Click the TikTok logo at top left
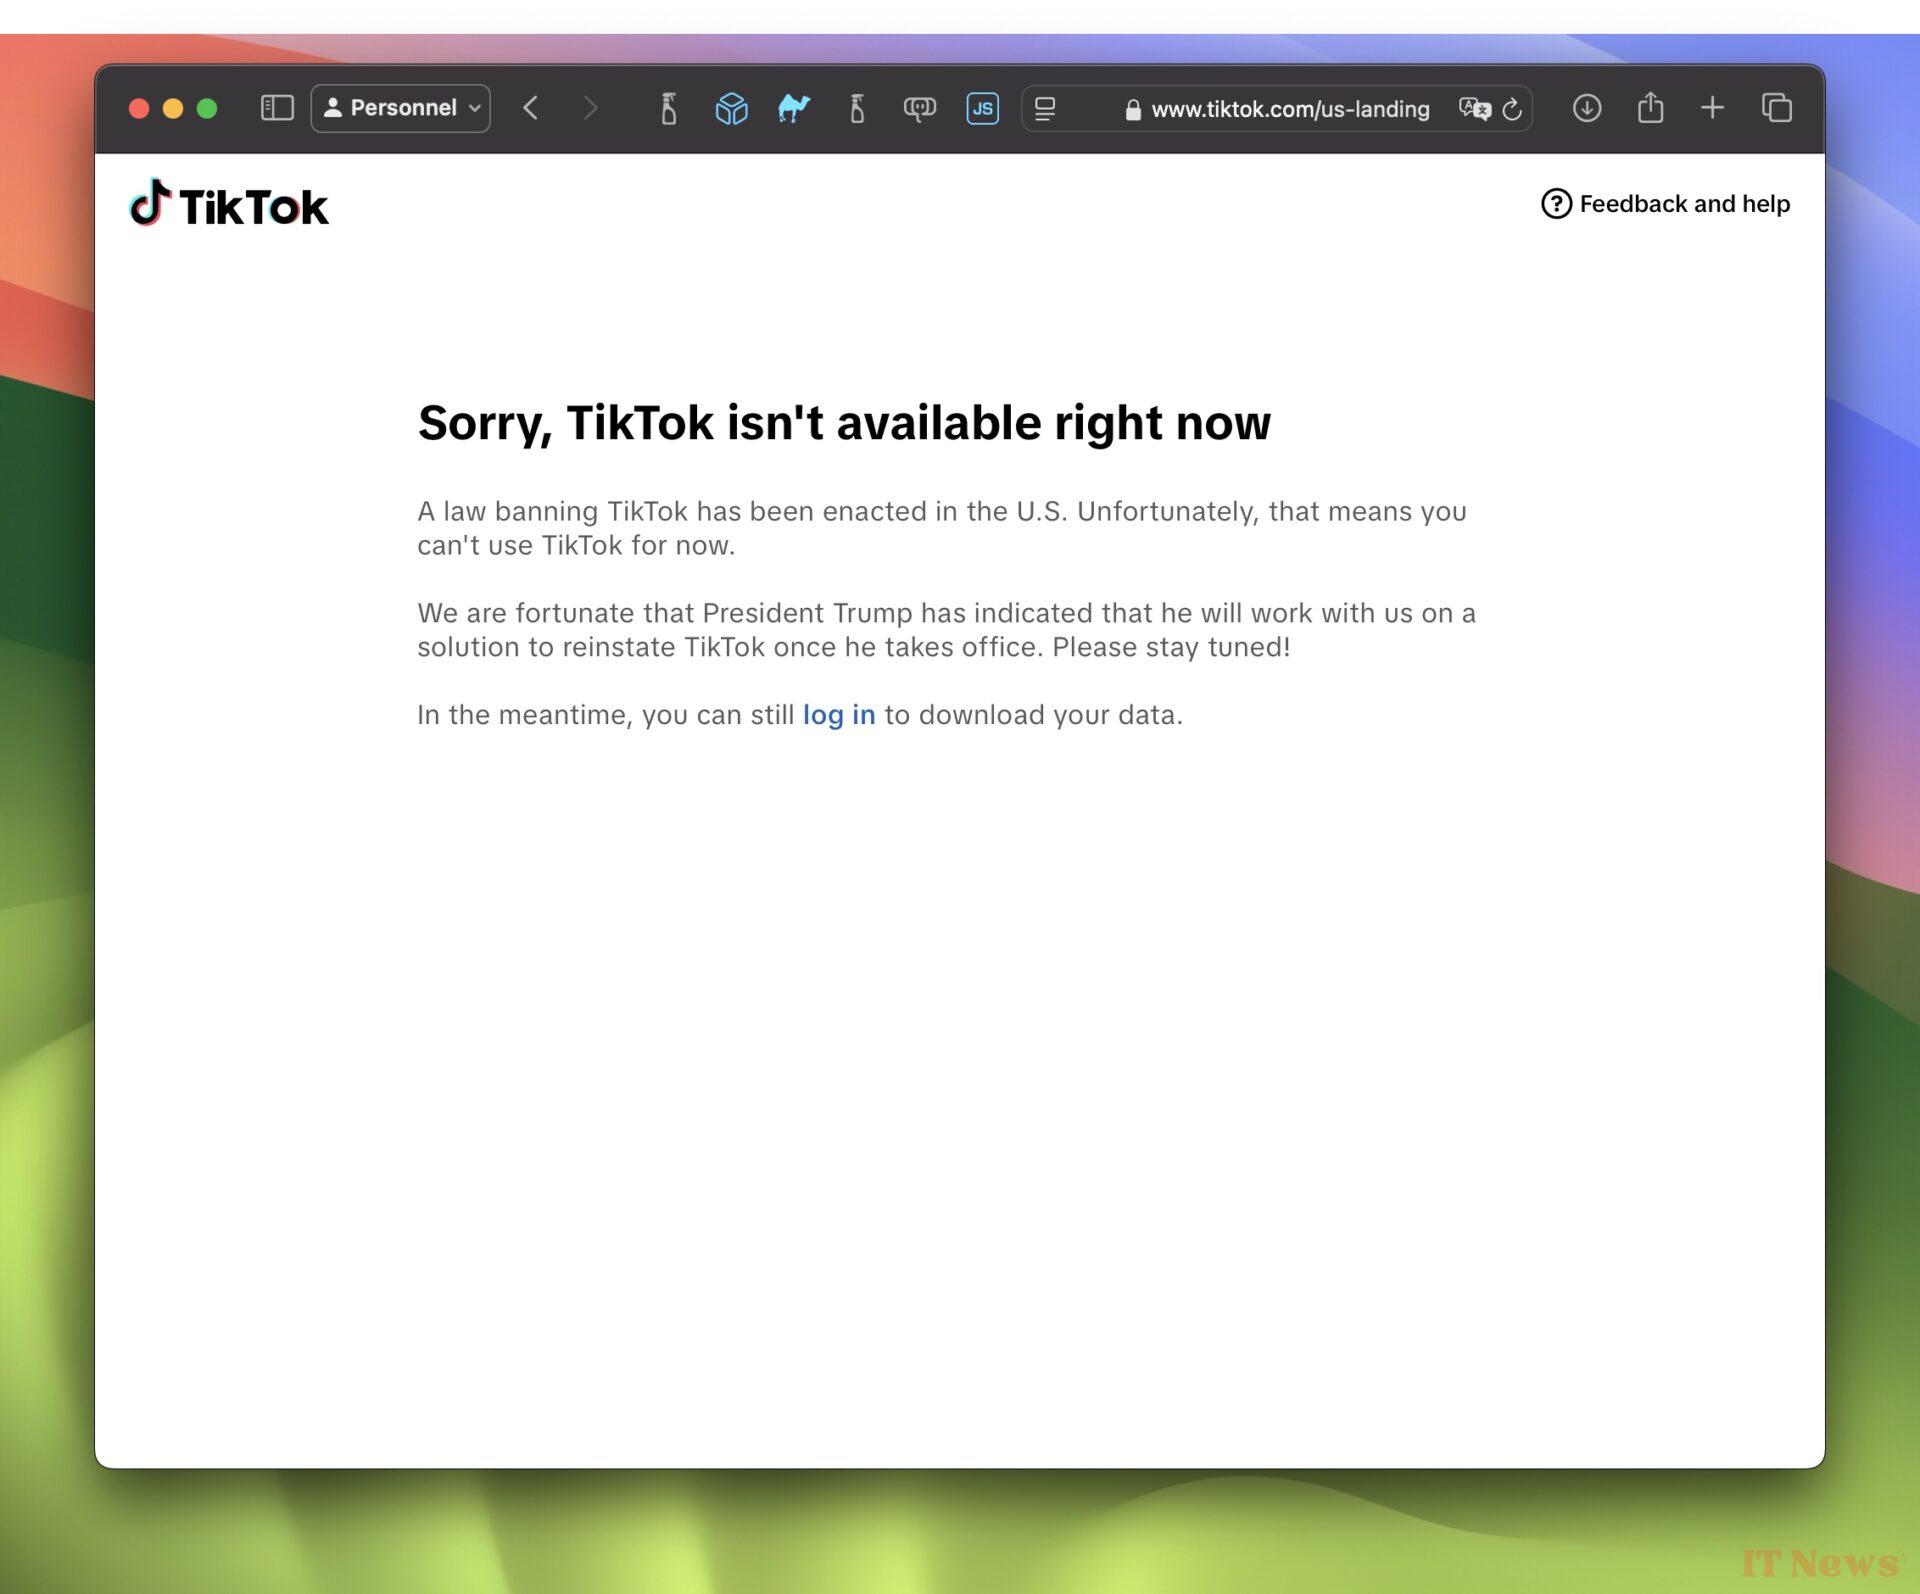Image resolution: width=1920 pixels, height=1594 pixels. [230, 204]
